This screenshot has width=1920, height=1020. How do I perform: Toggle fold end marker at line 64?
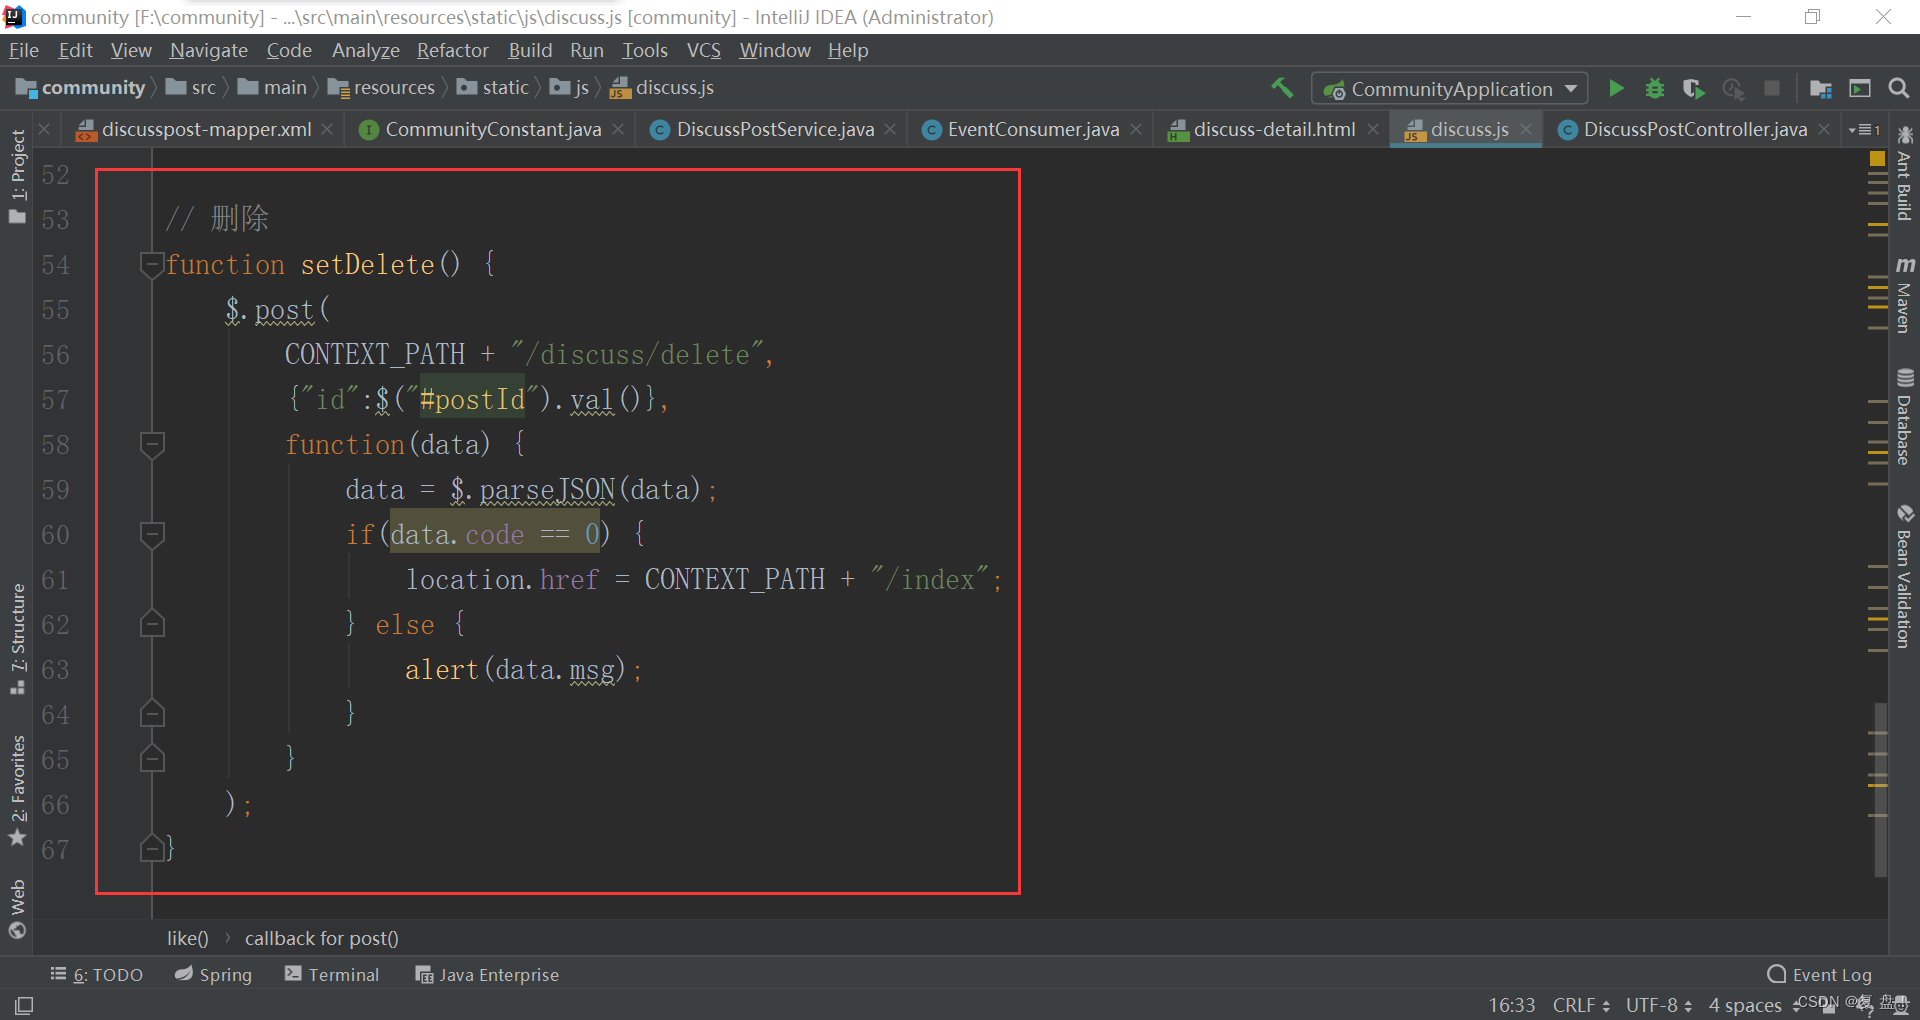pos(152,714)
